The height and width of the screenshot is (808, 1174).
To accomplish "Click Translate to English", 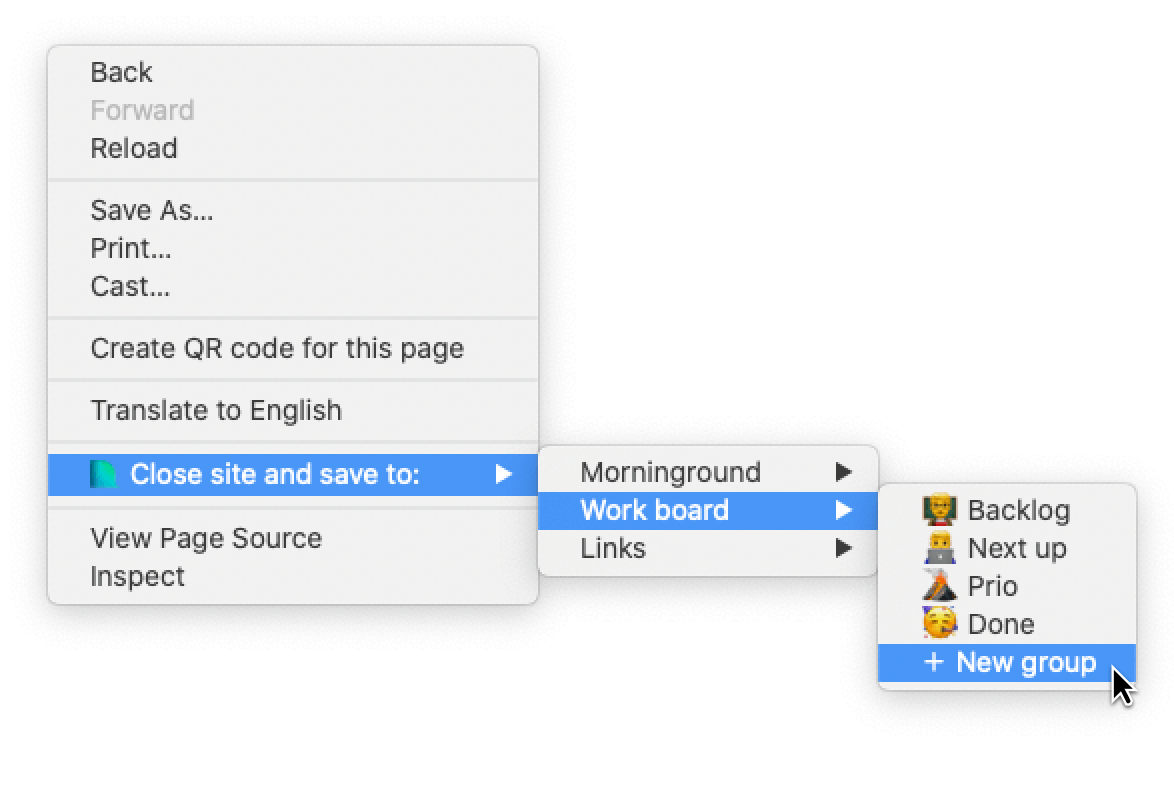I will pos(216,410).
